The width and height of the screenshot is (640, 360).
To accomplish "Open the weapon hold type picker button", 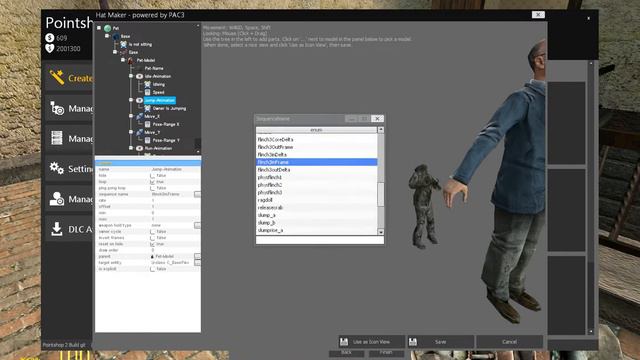I will click(197, 225).
